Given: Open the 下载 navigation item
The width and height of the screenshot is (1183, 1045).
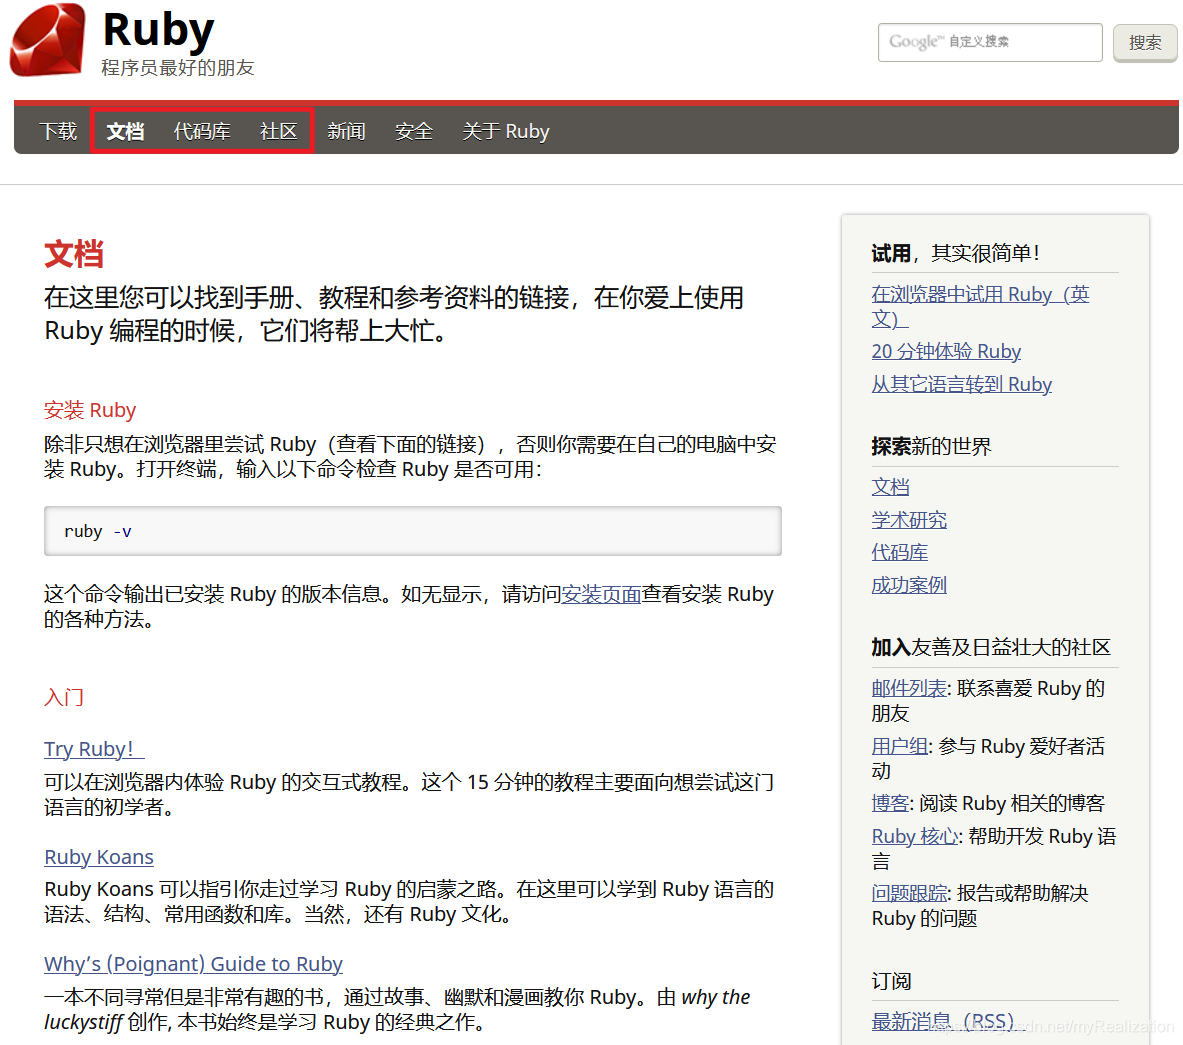Looking at the screenshot, I should [58, 131].
